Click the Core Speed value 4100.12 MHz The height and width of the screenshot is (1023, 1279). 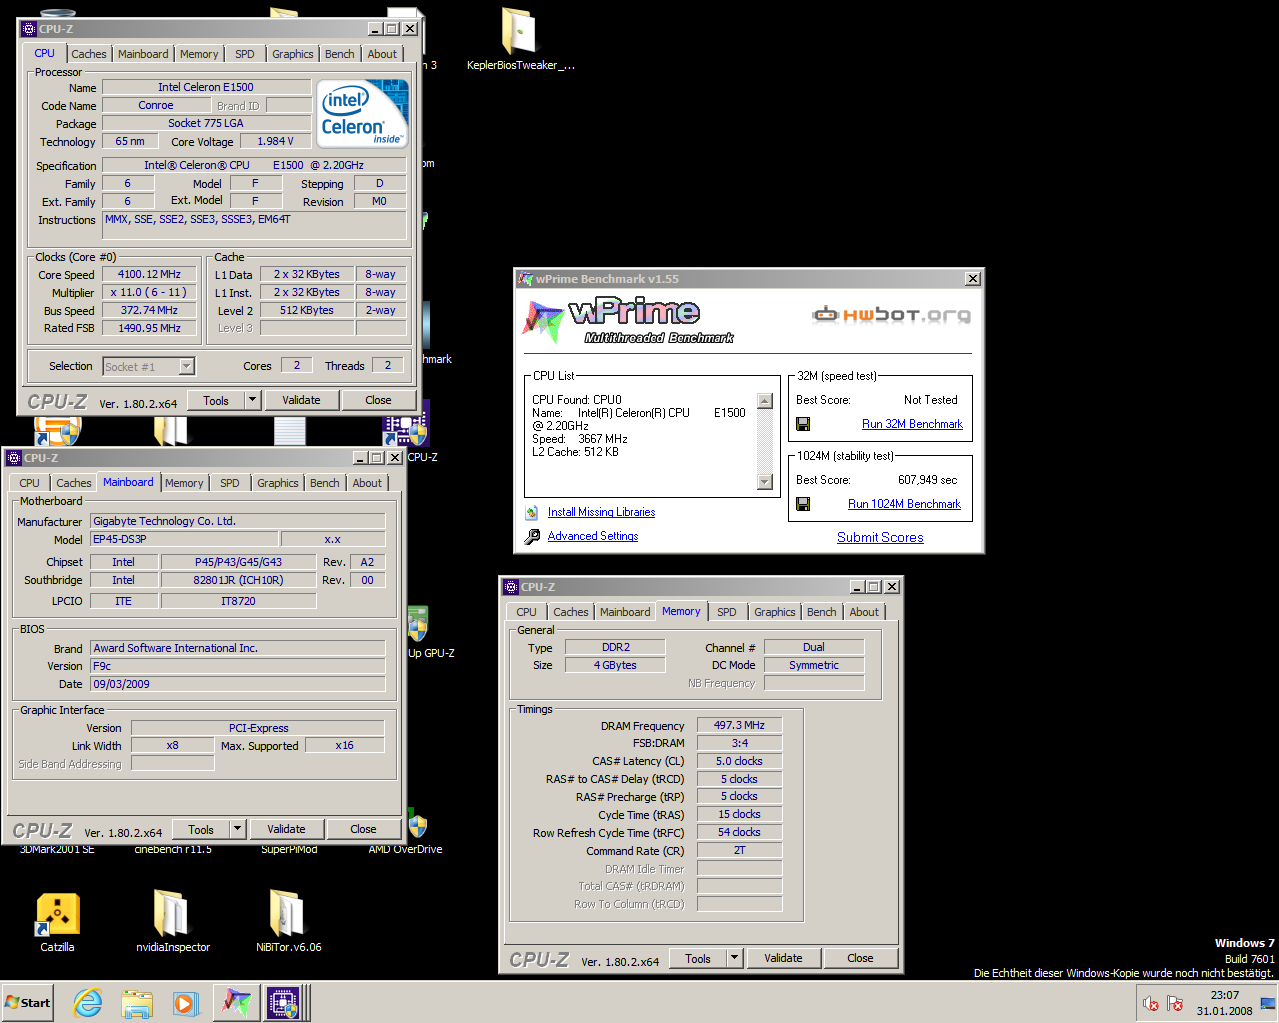pos(150,274)
